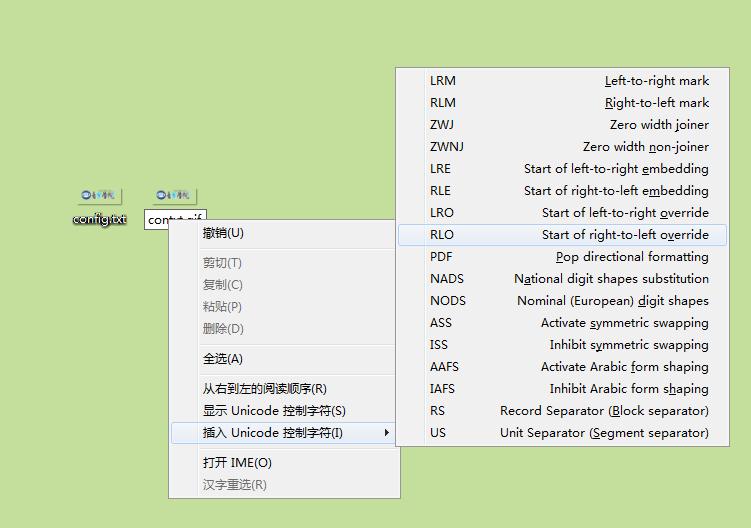Toggle 显示 Unicode 控制字符(S) option
The height and width of the screenshot is (528, 751).
point(274,411)
